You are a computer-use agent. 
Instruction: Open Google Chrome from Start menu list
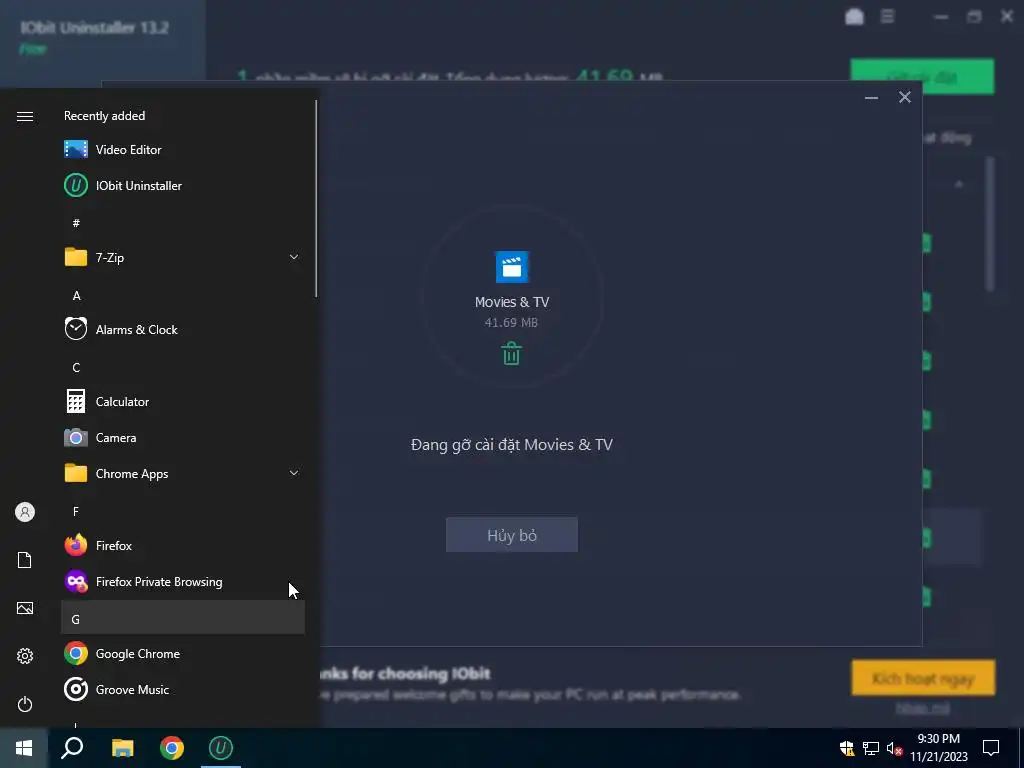tap(183, 654)
